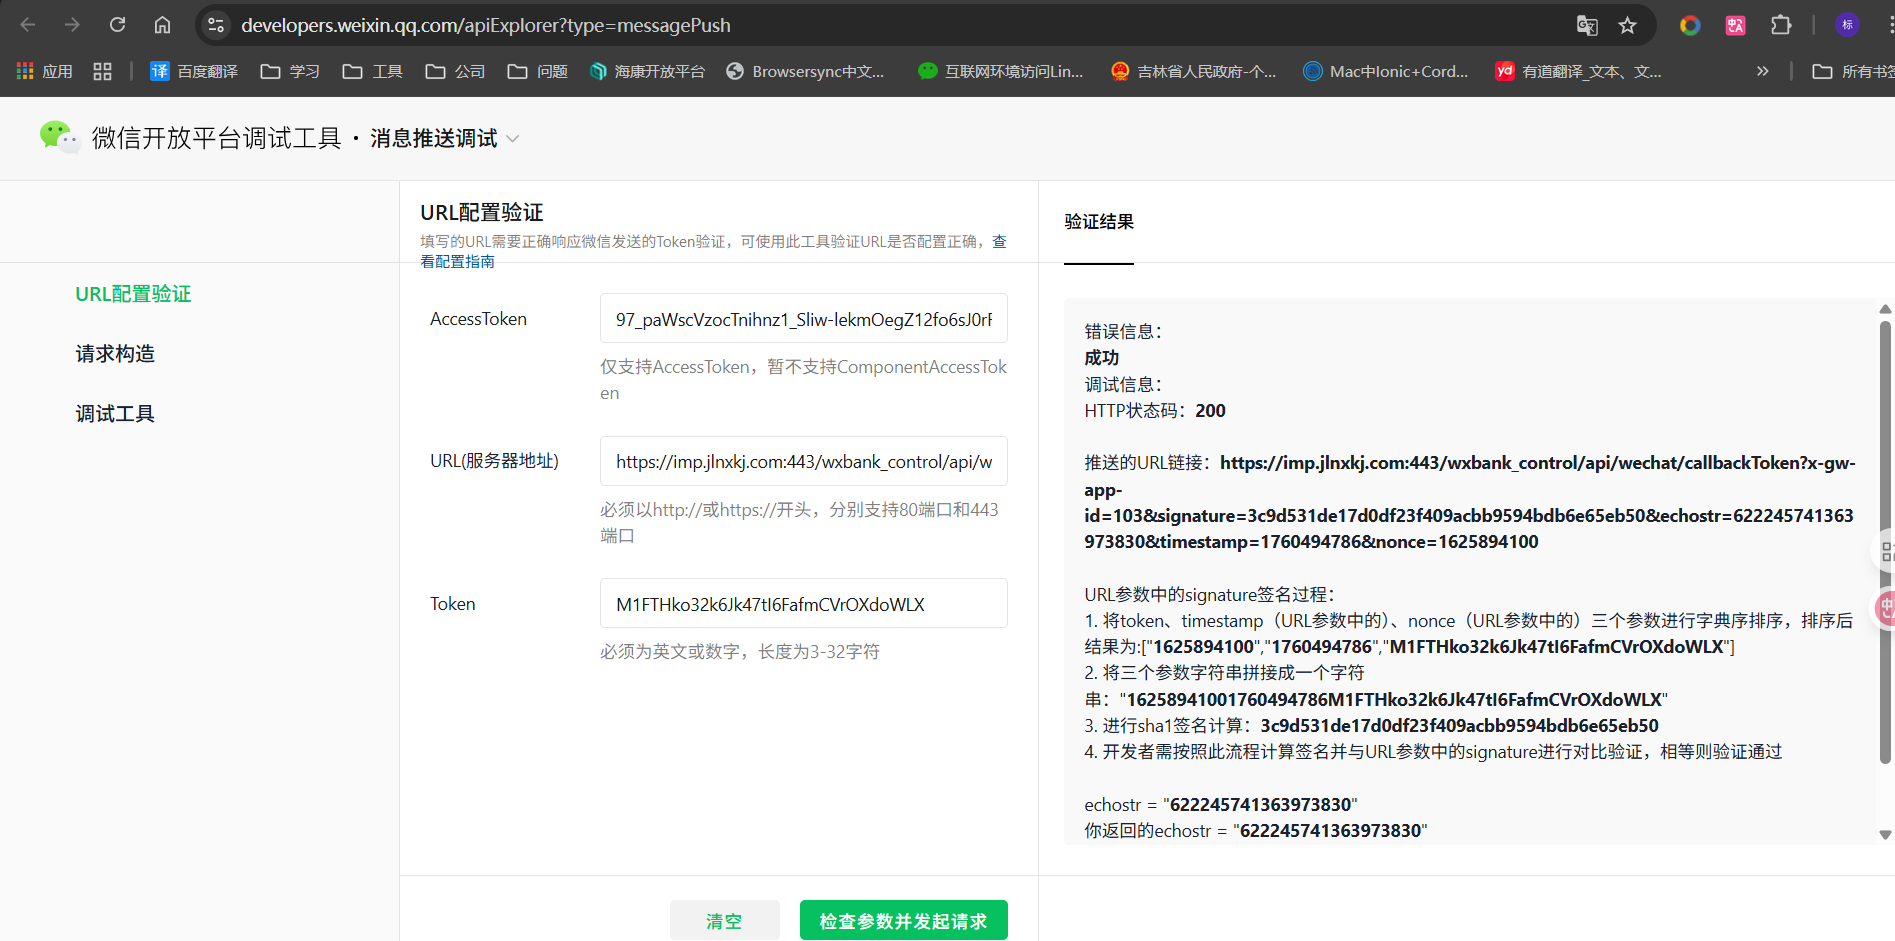The image size is (1895, 941).
Task: Open the 吉林省人民政府 bookmark
Action: click(1194, 71)
